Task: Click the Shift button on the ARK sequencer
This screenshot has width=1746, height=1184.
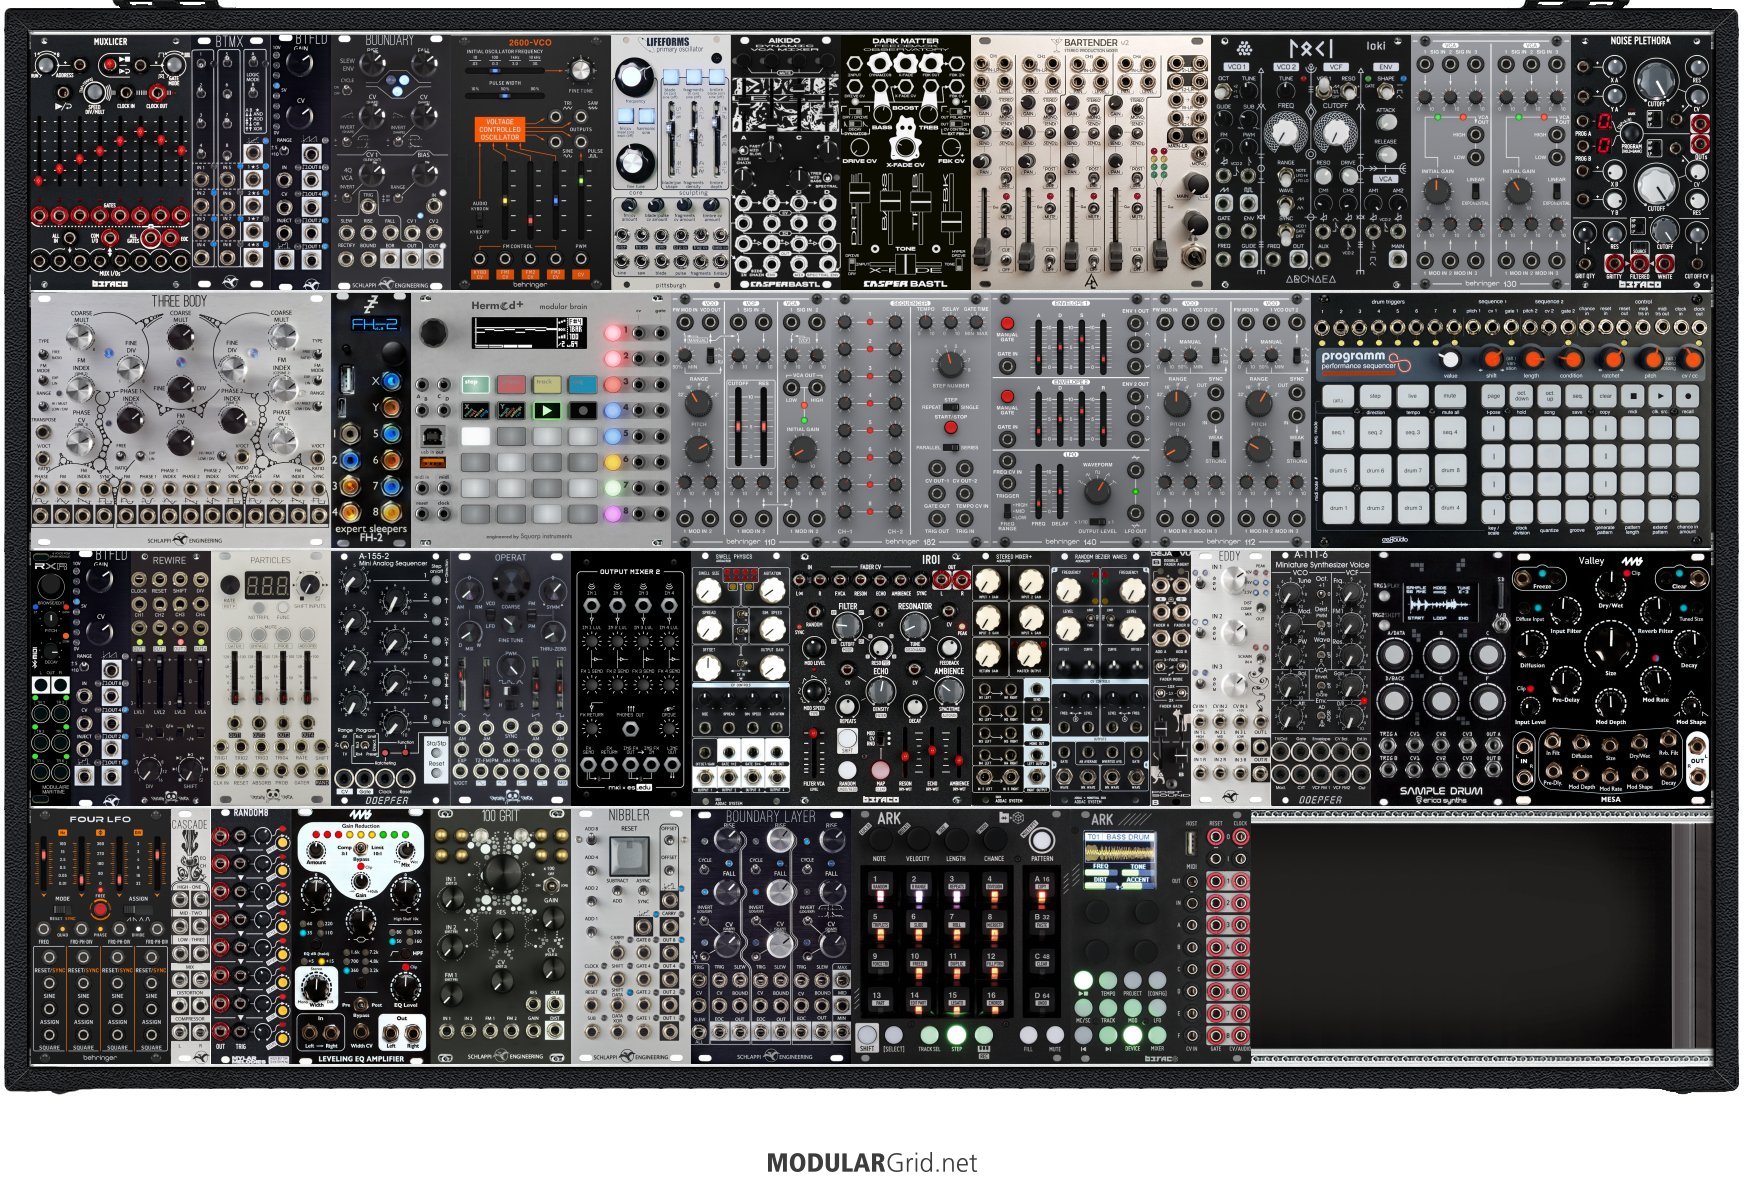Action: coord(867,1035)
